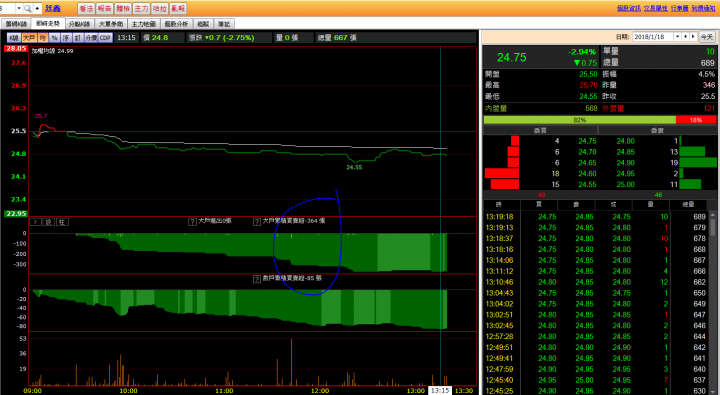720x395 pixels.
Task: Toggle the 訂 chart option button
Action: pos(78,38)
